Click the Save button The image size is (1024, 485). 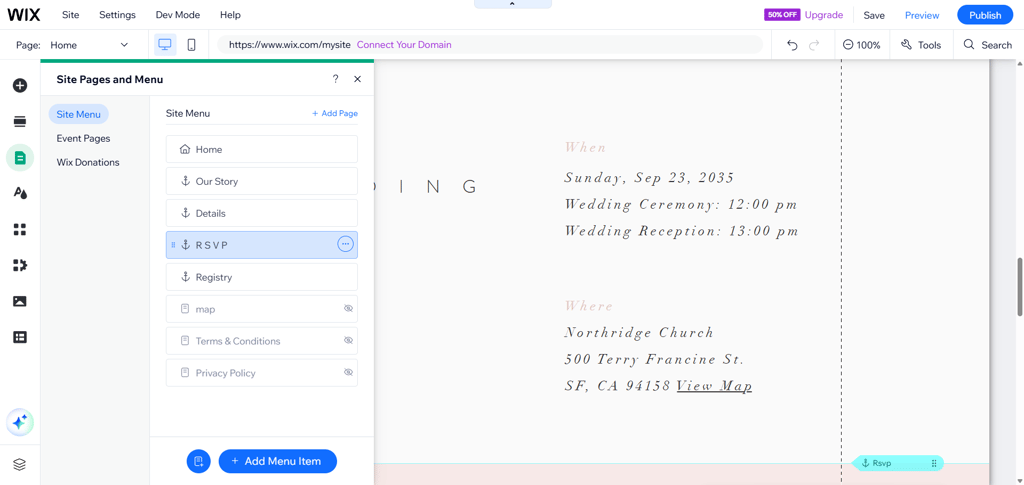click(x=874, y=15)
